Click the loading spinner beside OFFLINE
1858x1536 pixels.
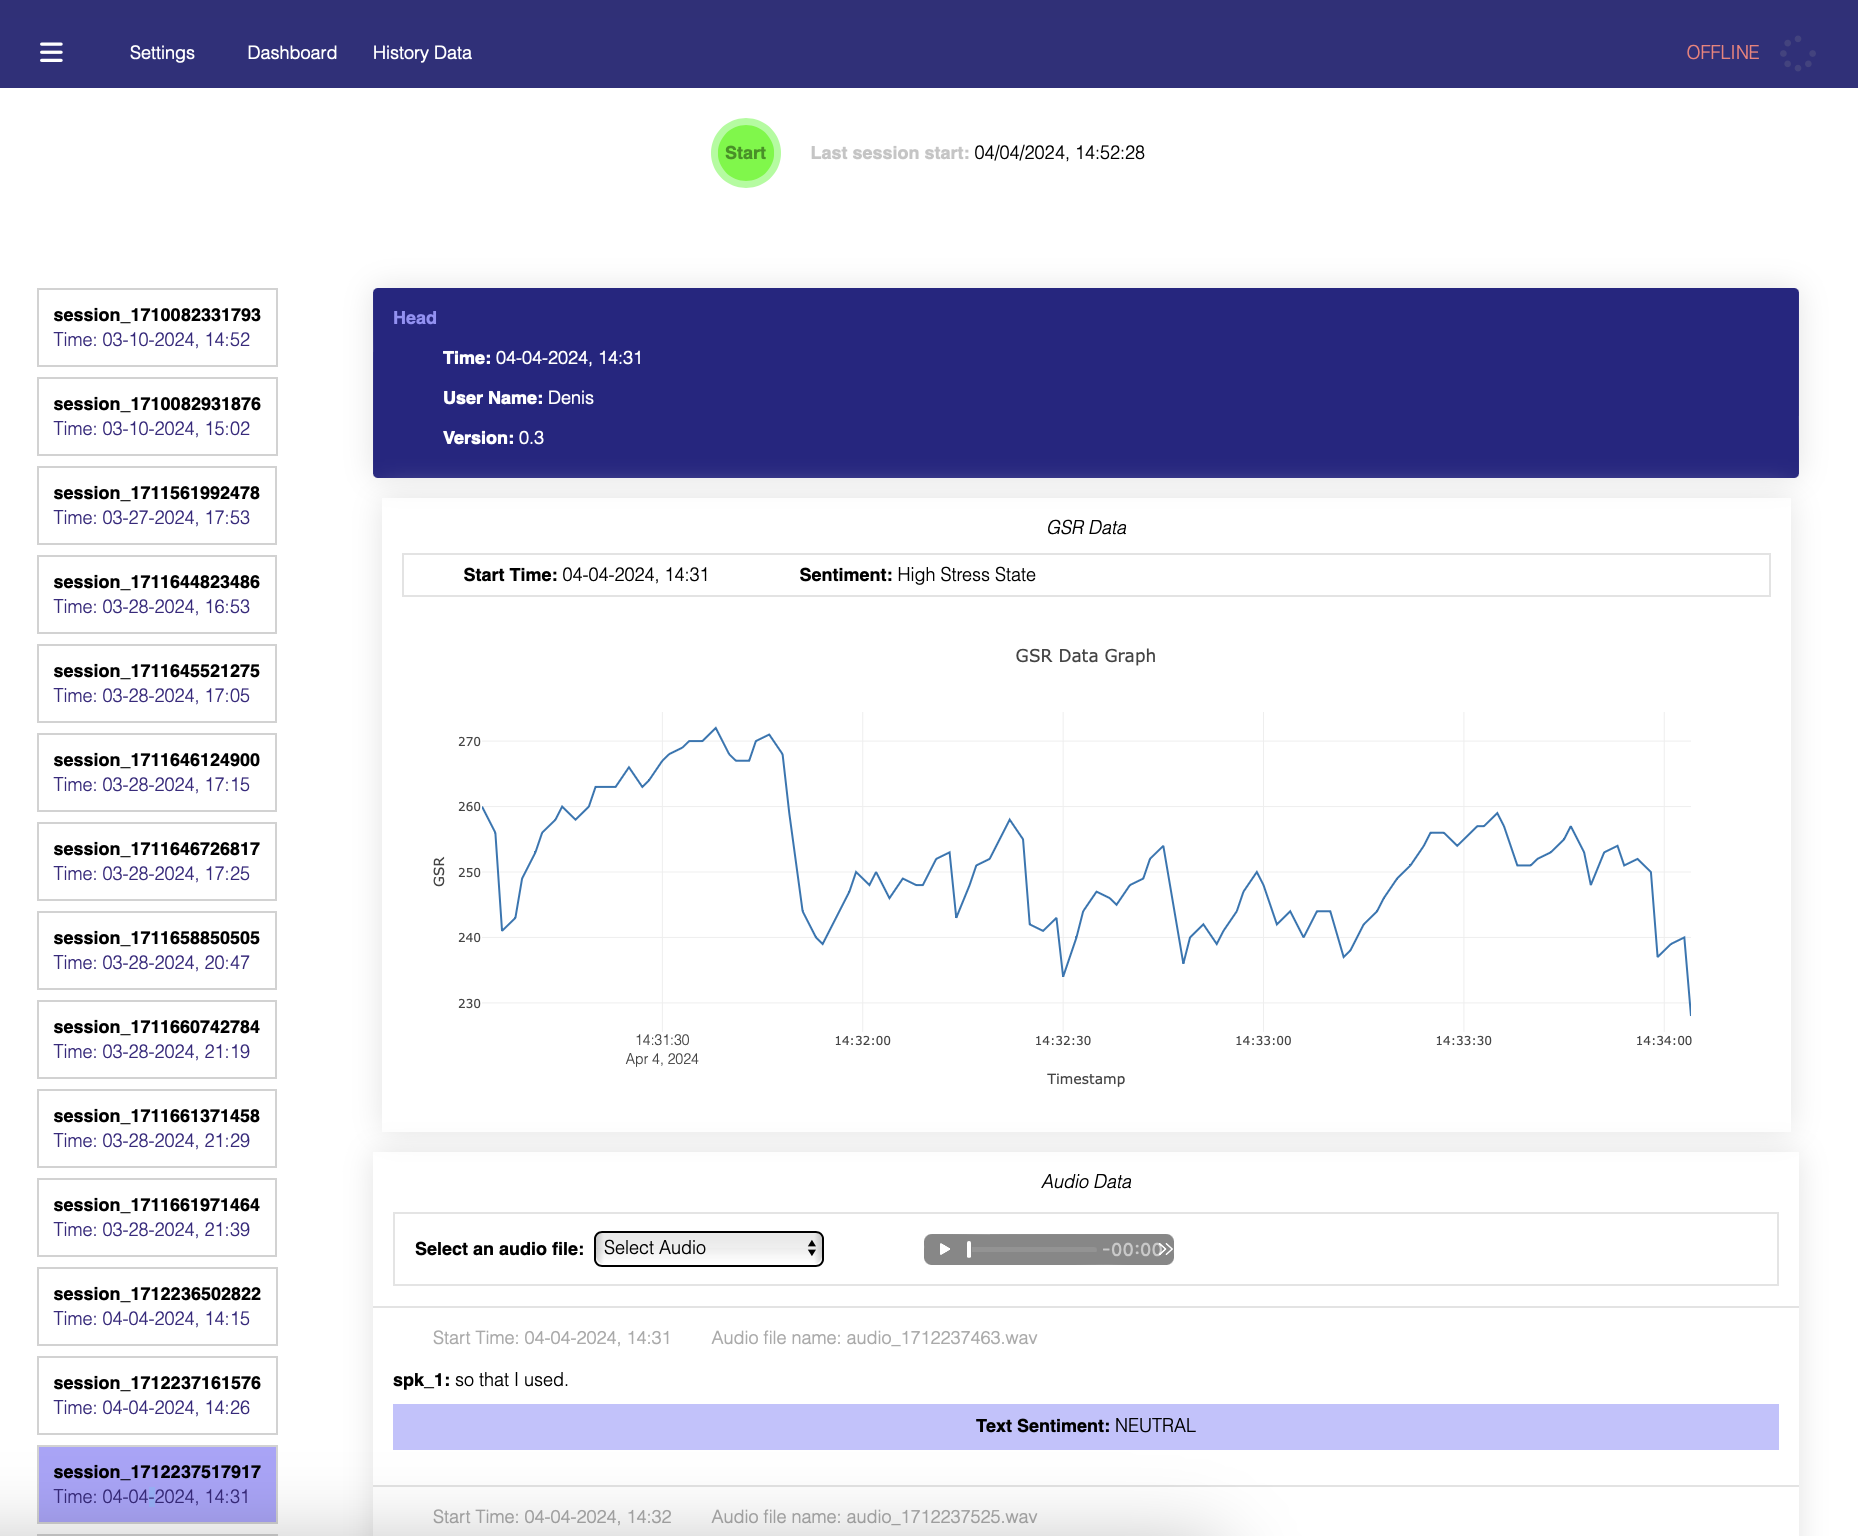click(1797, 53)
